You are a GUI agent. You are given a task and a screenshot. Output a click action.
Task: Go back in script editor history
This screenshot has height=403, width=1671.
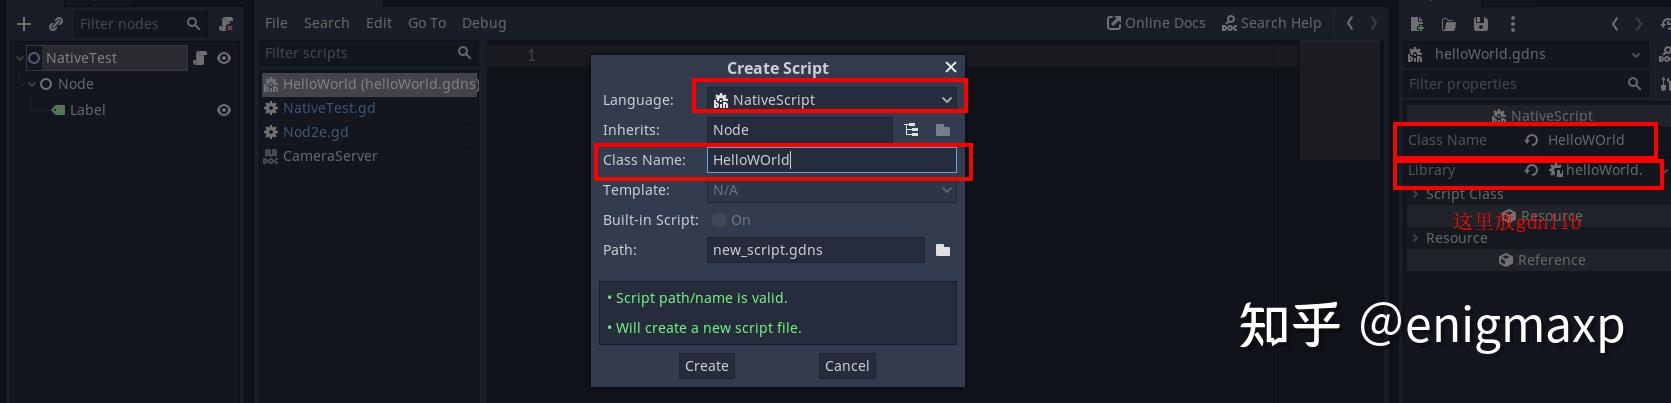point(1350,23)
